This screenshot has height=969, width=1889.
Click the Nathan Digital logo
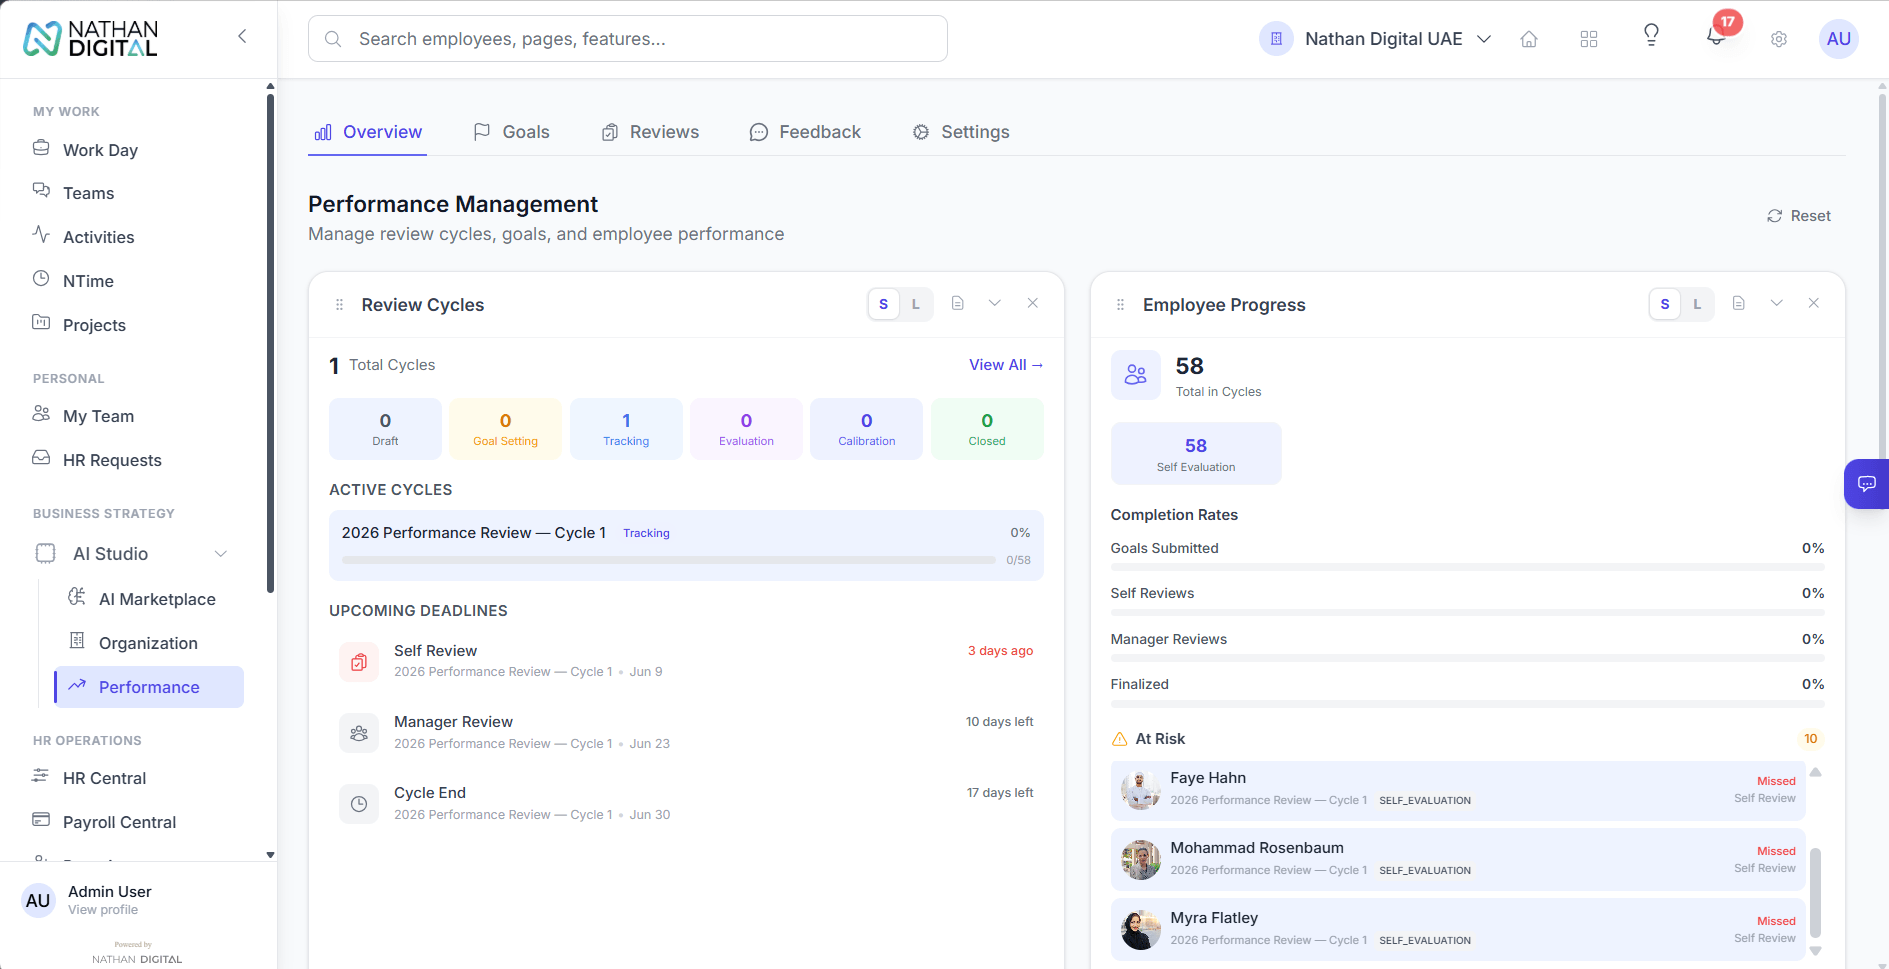(91, 39)
